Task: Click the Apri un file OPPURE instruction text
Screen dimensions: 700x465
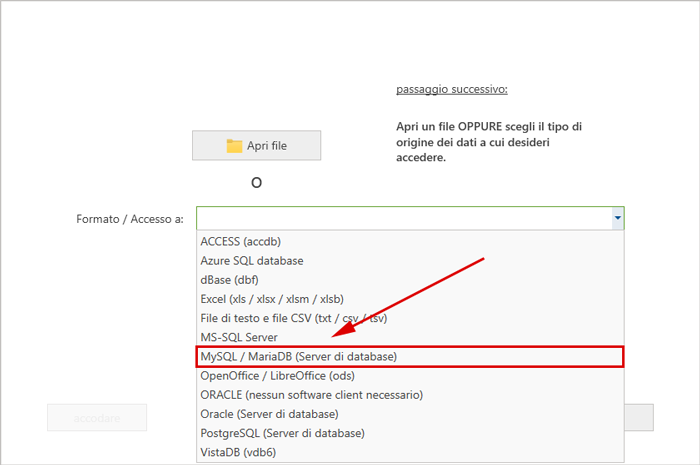Action: coord(489,142)
